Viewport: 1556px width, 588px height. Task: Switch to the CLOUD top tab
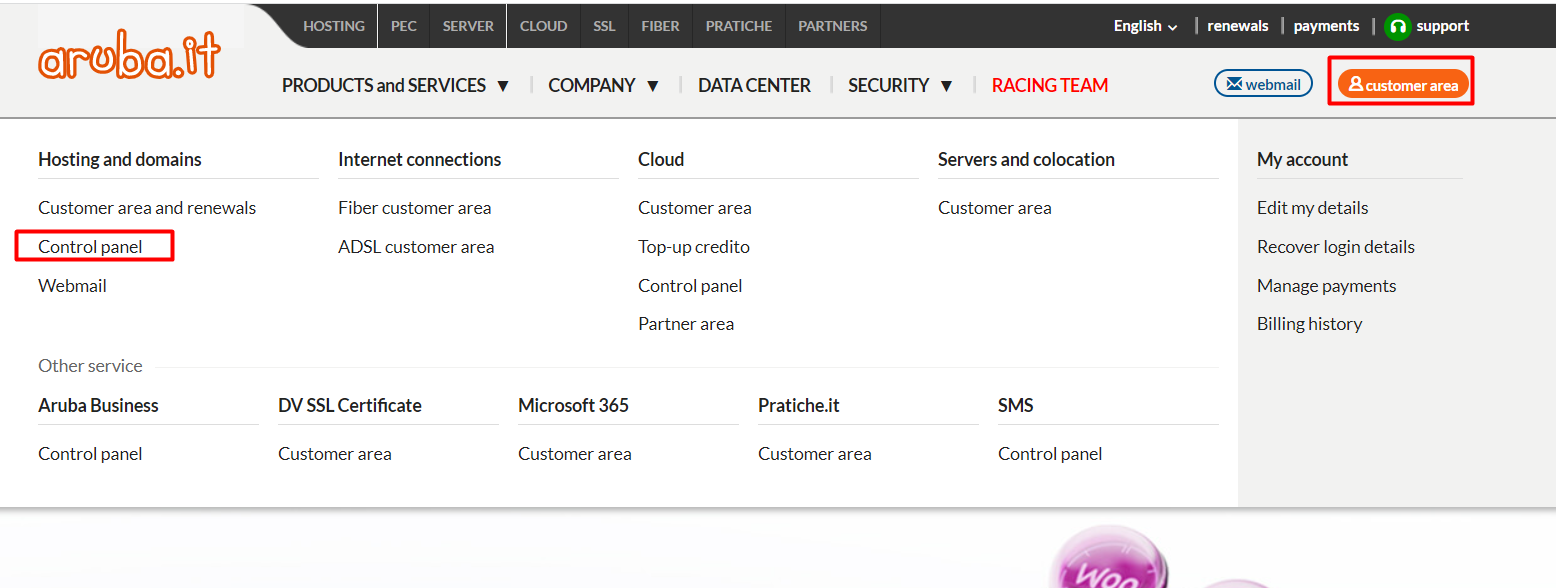(543, 26)
